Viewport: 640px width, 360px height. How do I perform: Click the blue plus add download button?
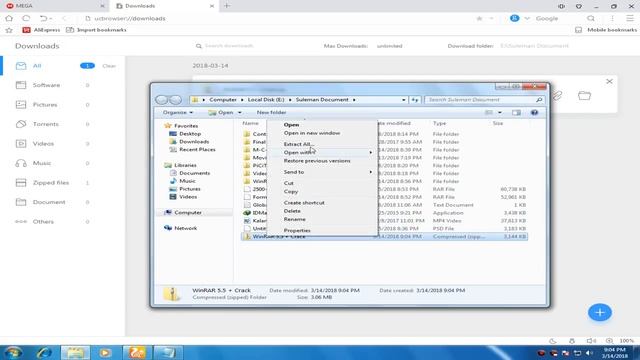(x=600, y=313)
